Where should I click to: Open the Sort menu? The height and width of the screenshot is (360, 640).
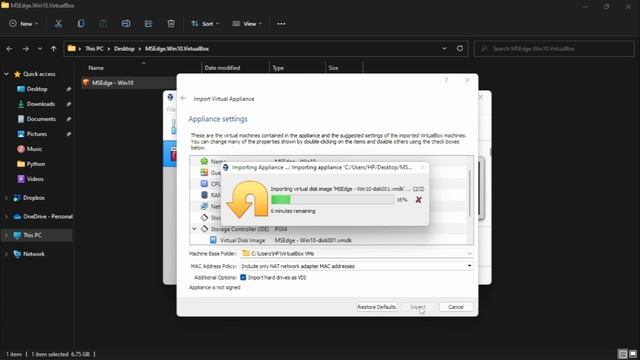coord(205,24)
